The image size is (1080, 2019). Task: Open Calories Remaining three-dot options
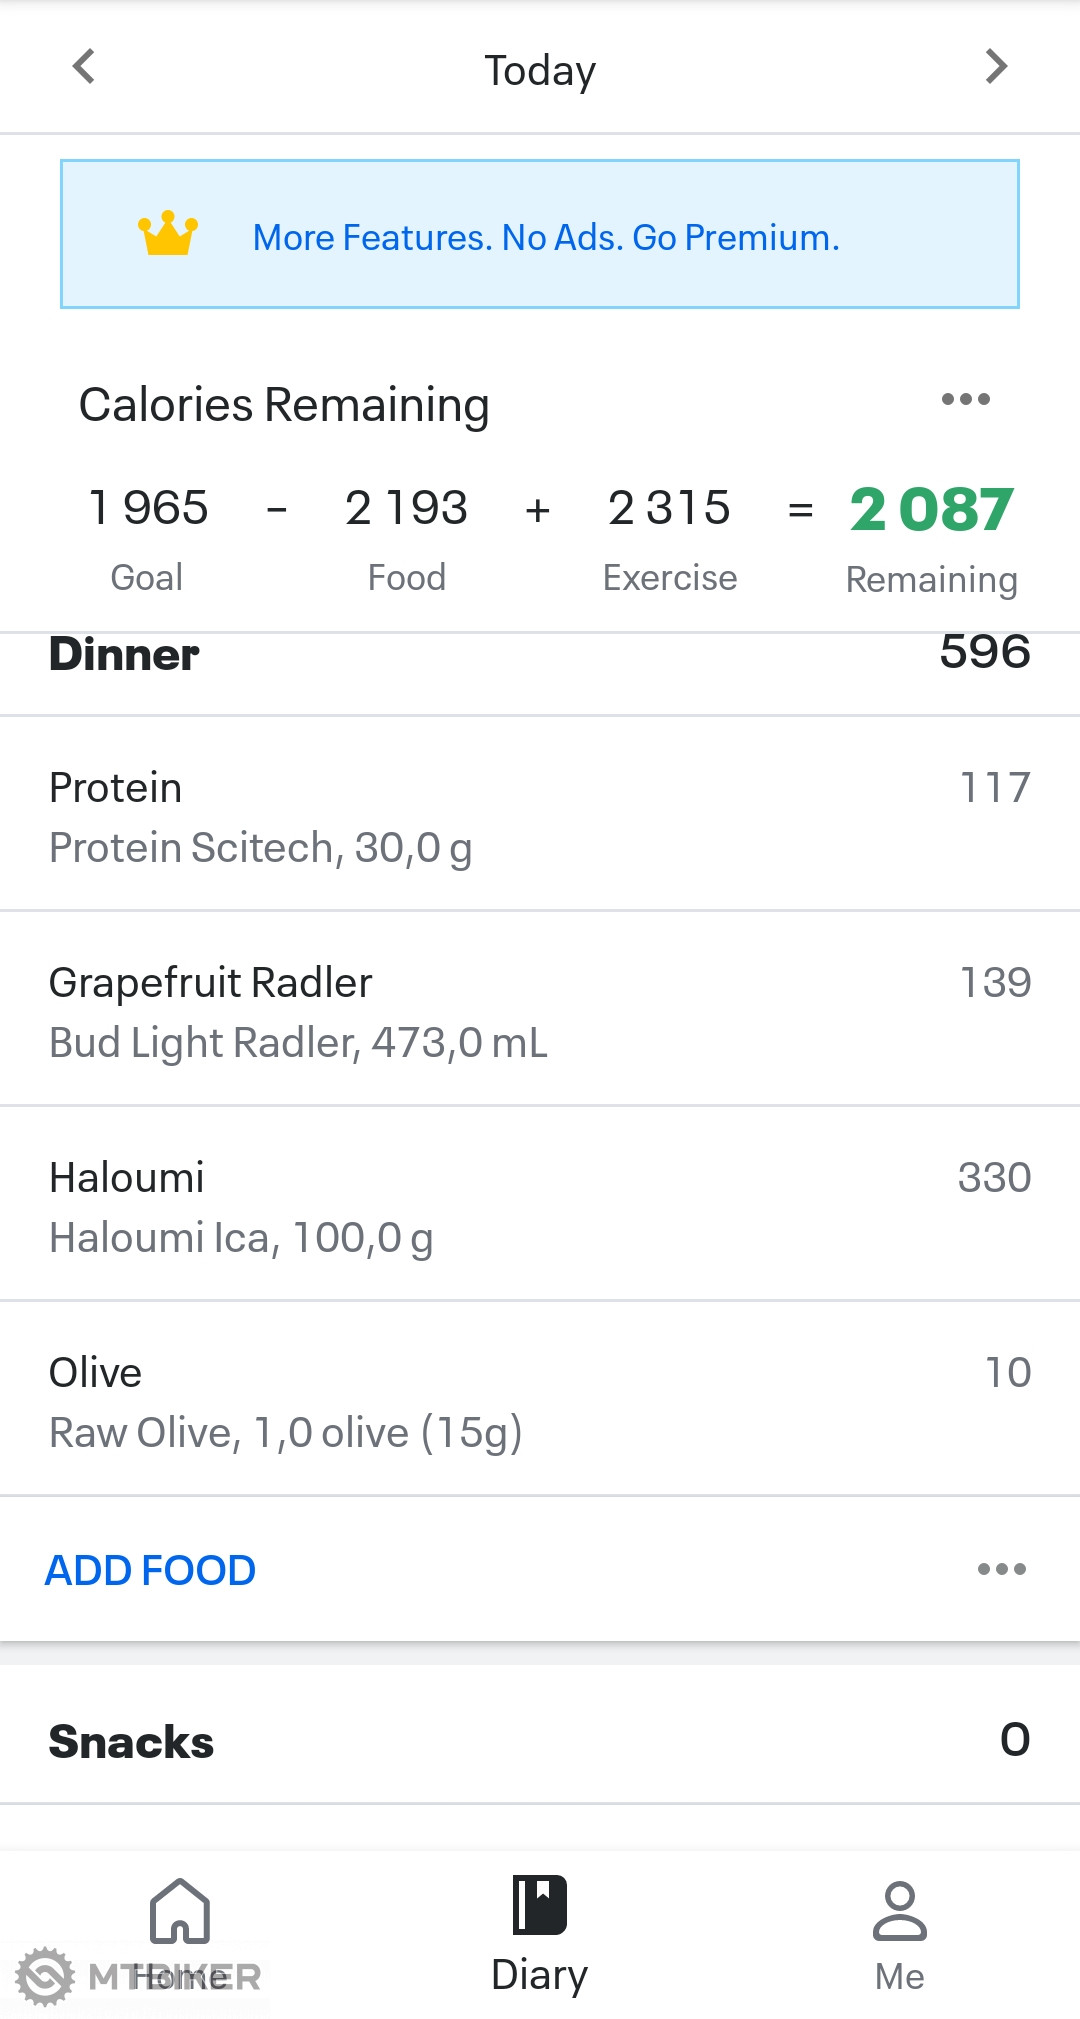pyautogui.click(x=965, y=400)
